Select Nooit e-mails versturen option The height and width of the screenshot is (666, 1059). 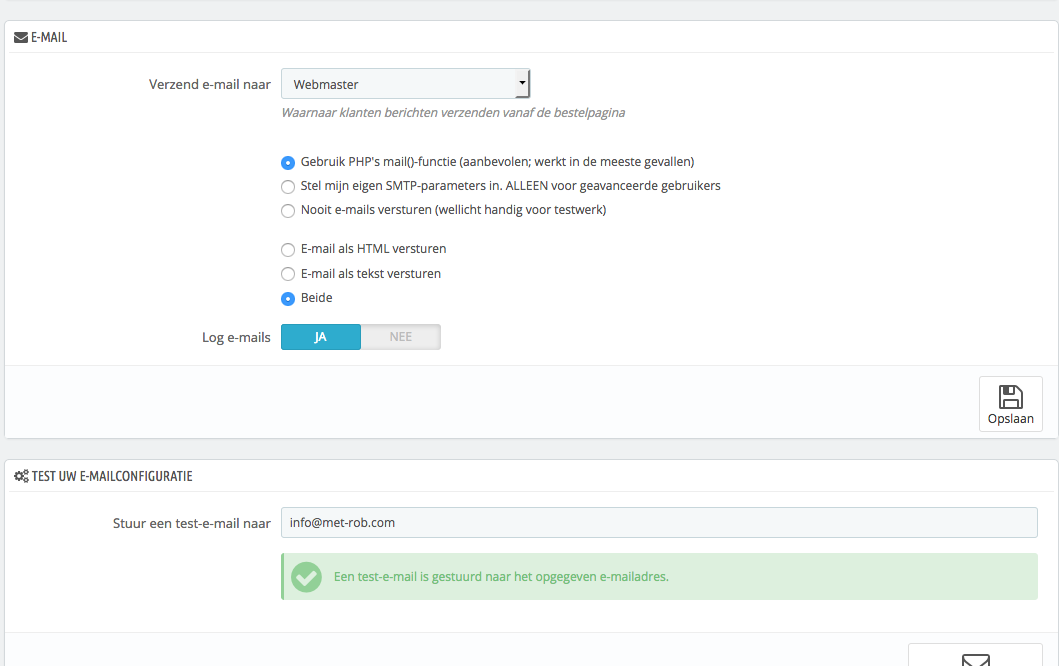click(x=288, y=211)
